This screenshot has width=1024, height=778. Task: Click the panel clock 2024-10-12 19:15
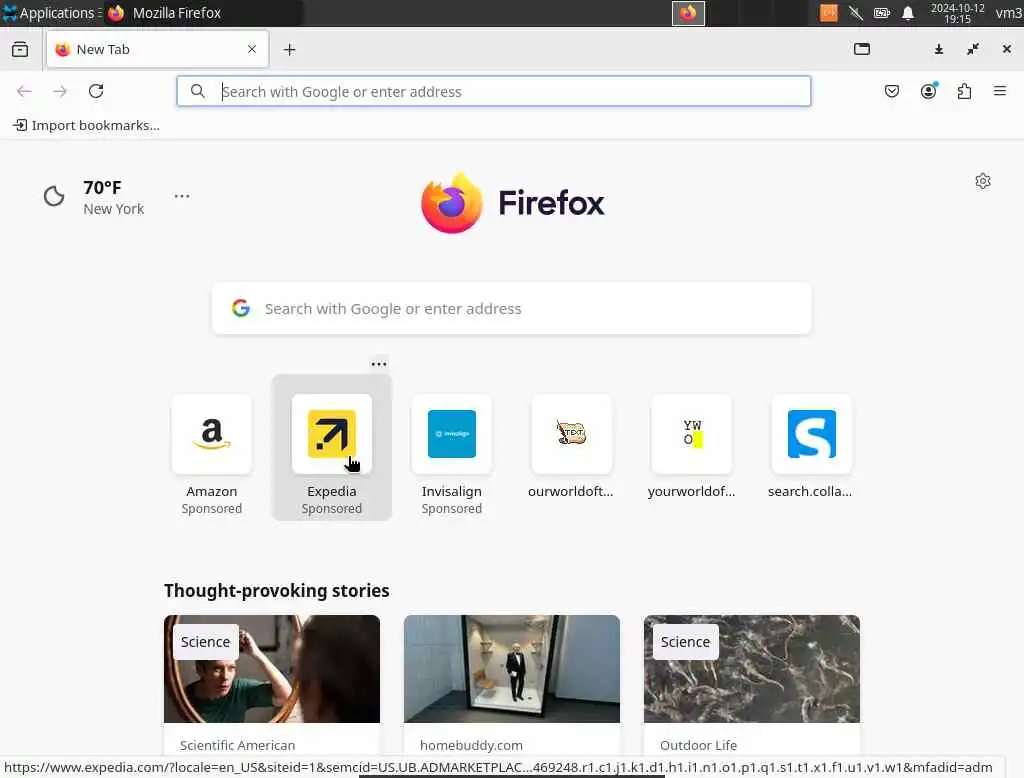957,13
